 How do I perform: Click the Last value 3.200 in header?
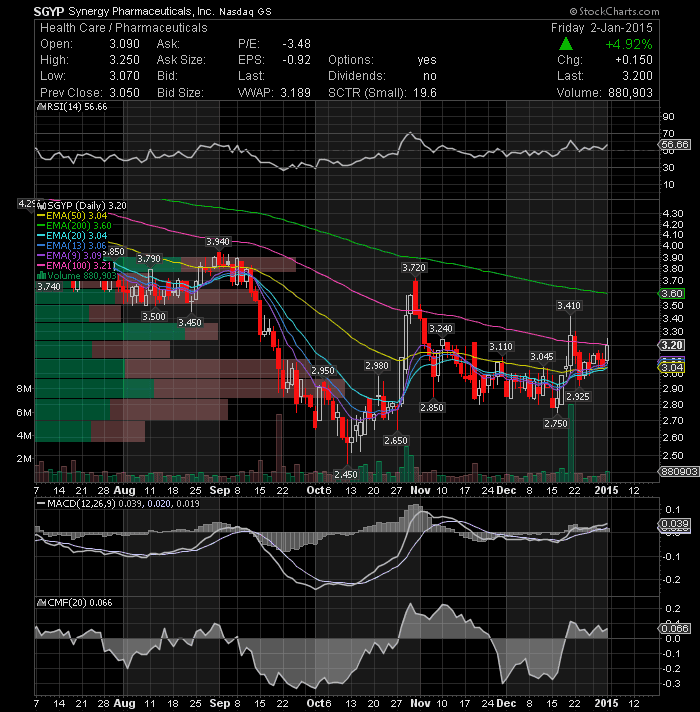(637, 76)
